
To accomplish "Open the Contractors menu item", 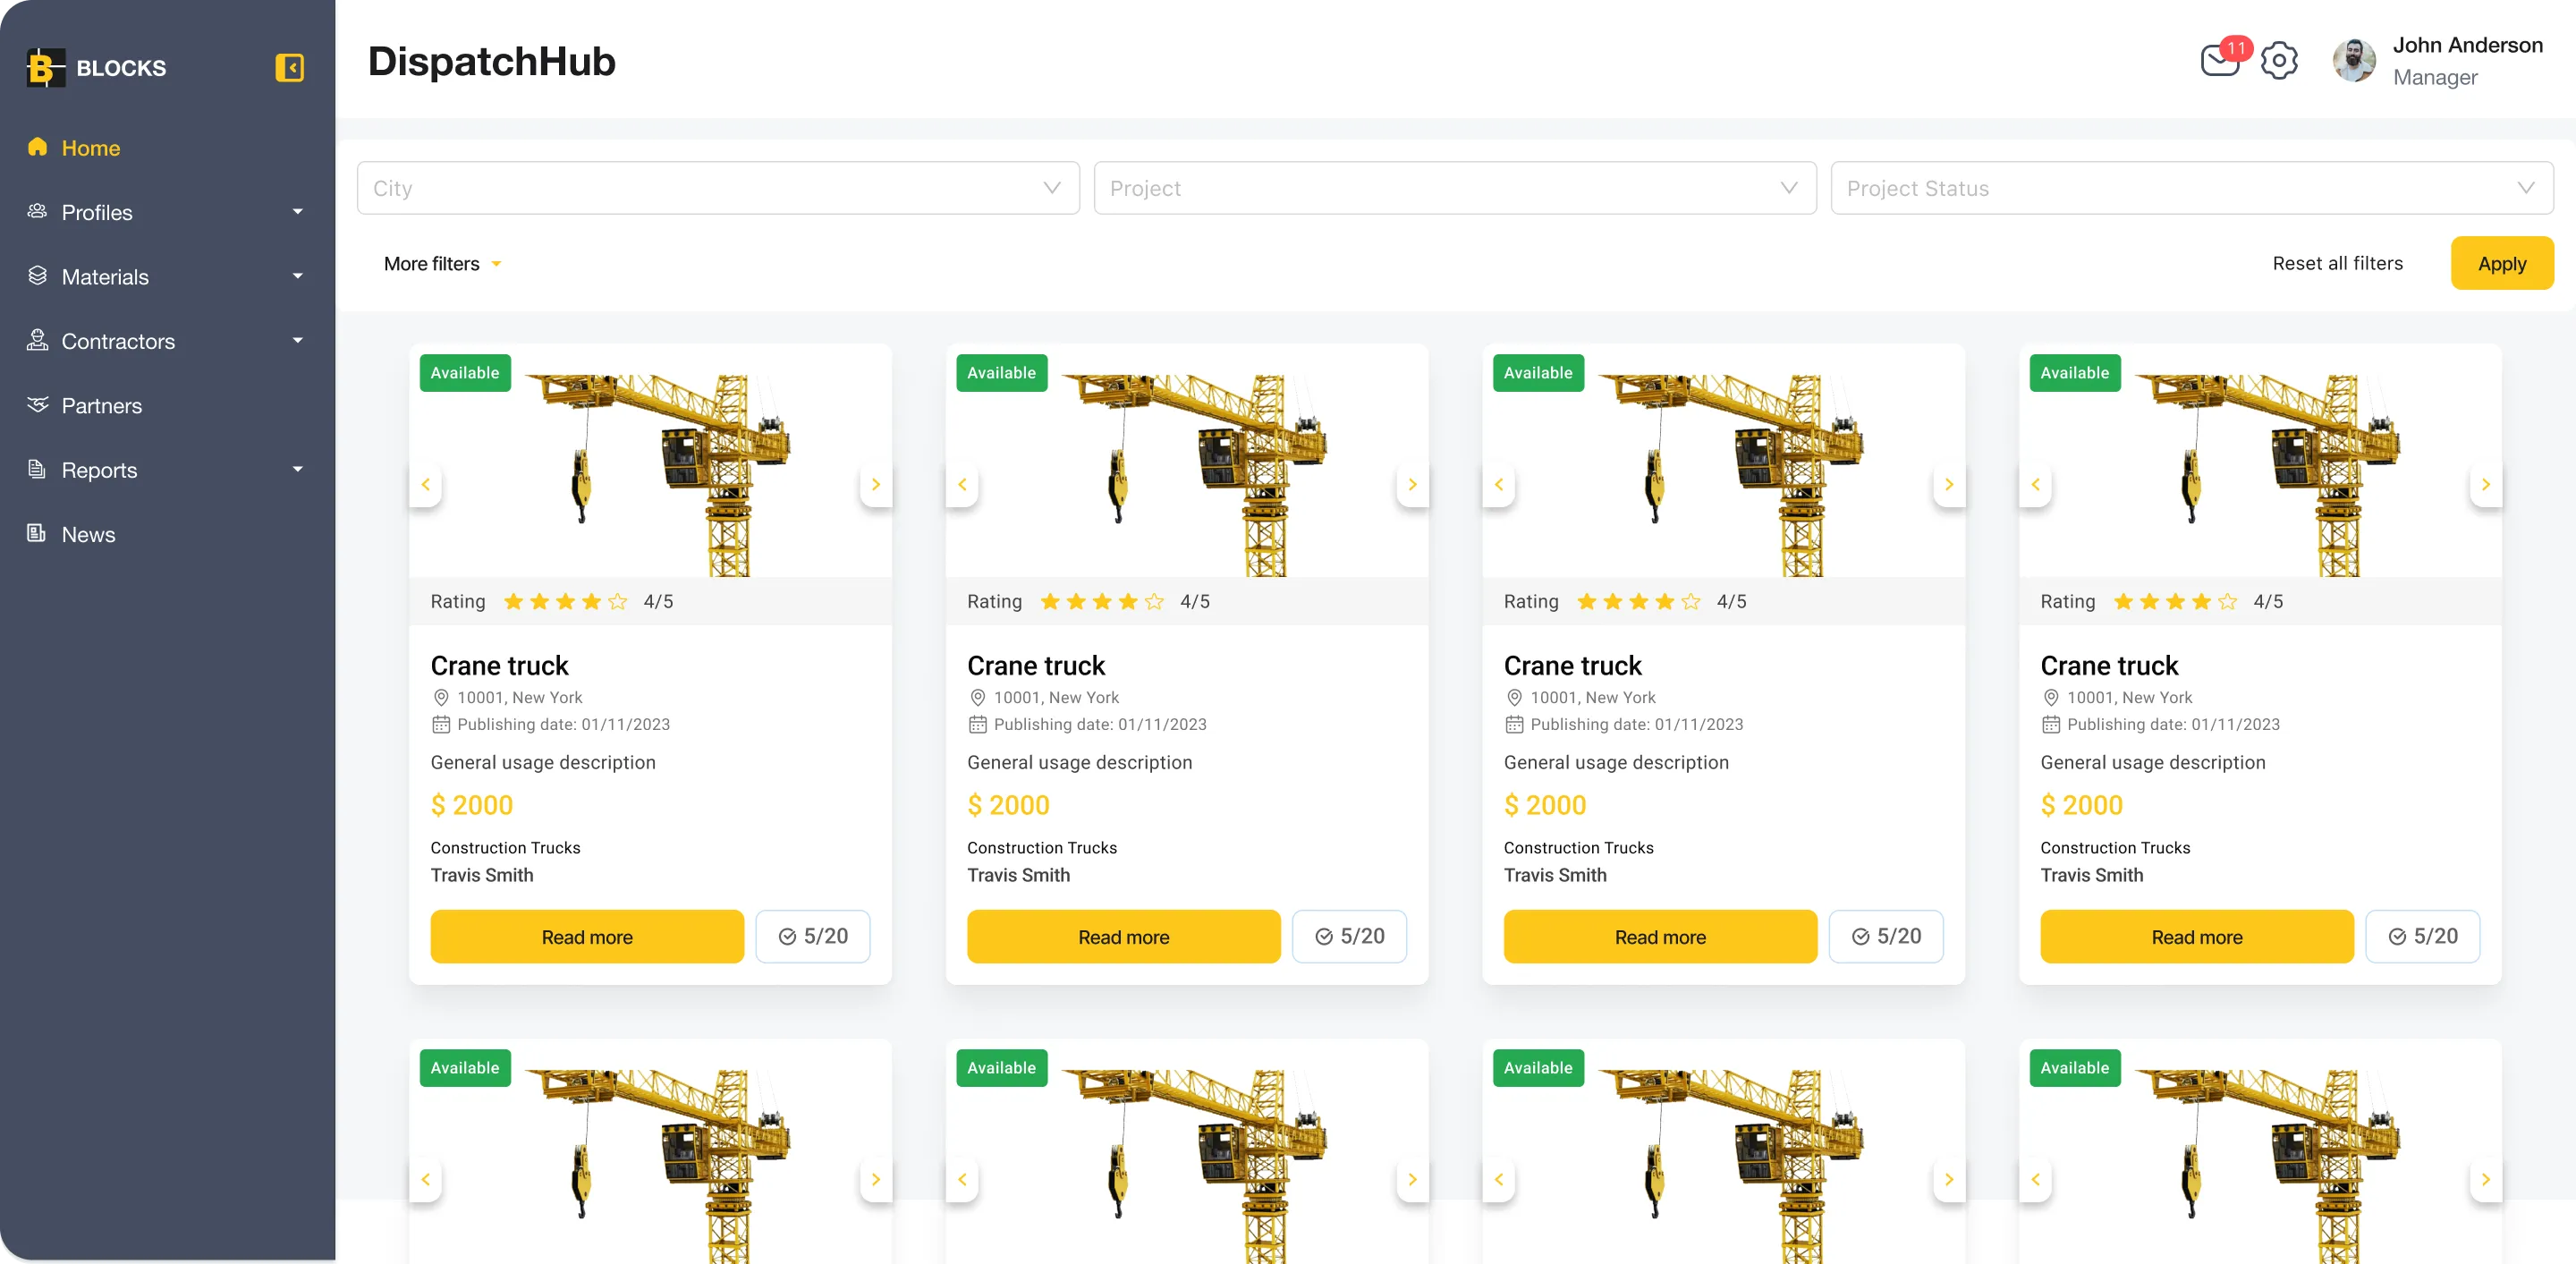I will [x=118, y=341].
